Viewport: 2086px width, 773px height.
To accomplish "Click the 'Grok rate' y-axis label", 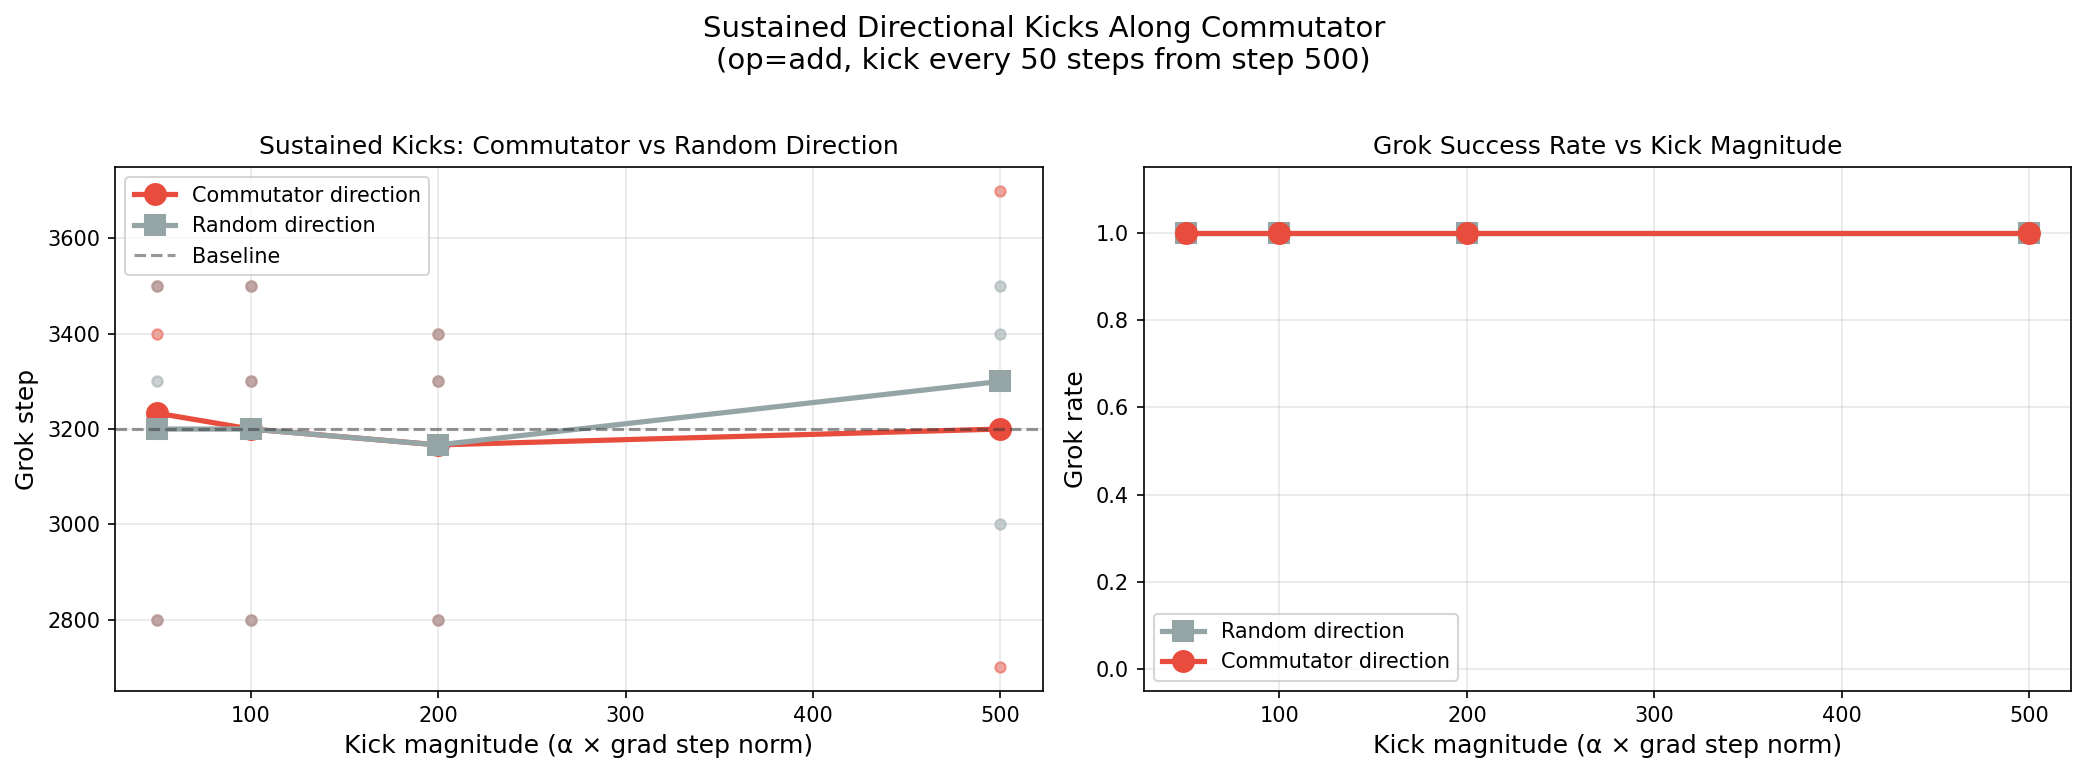I will [x=1074, y=430].
